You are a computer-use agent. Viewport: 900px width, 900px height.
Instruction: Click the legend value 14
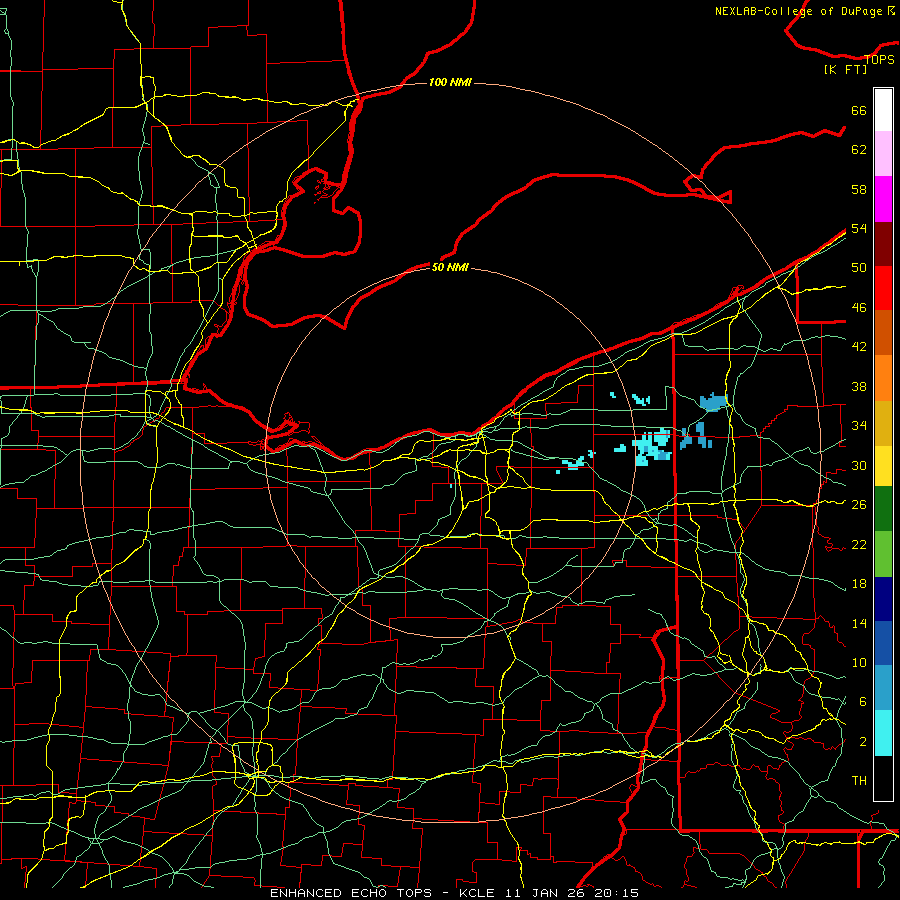(859, 623)
